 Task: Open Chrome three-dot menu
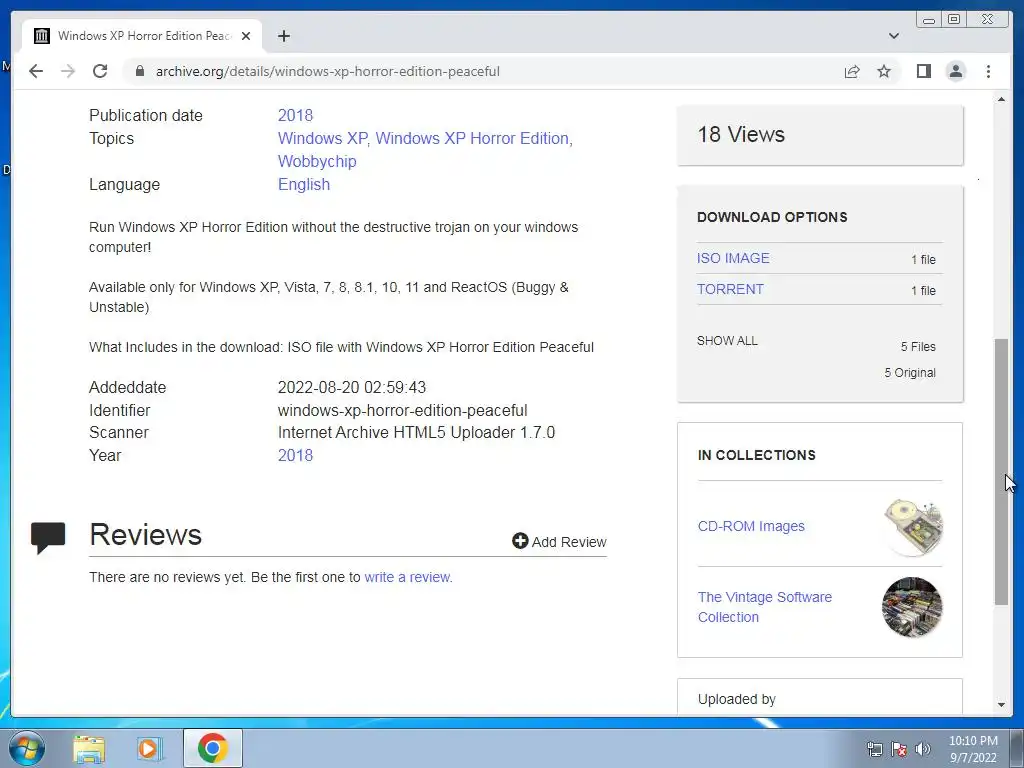click(988, 71)
